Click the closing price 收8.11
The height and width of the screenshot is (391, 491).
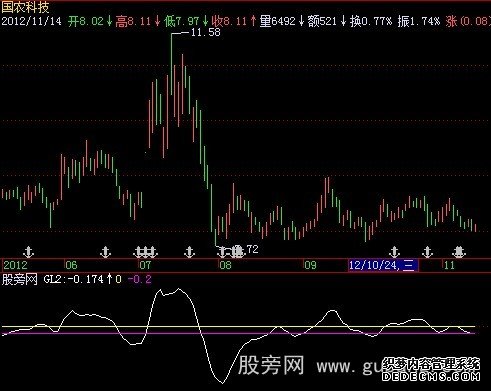[x=229, y=22]
